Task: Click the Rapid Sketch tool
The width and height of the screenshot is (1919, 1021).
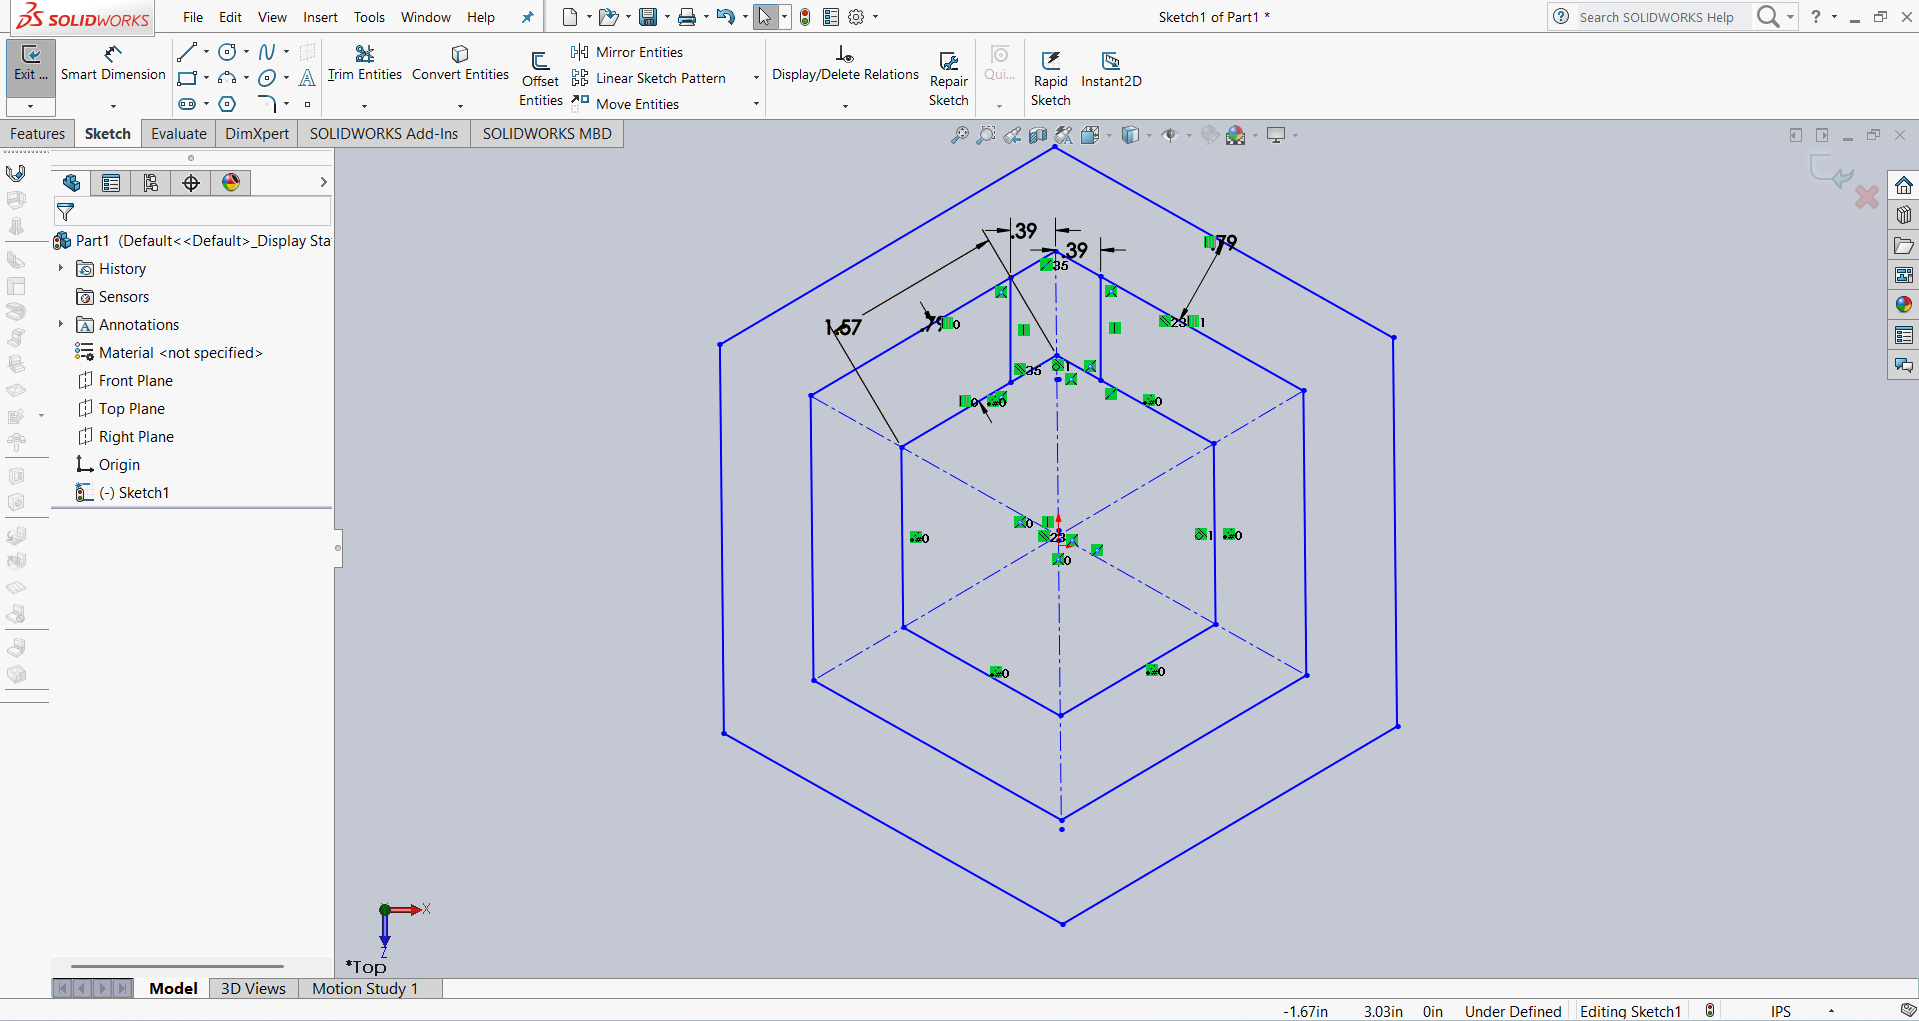Action: click(x=1051, y=78)
